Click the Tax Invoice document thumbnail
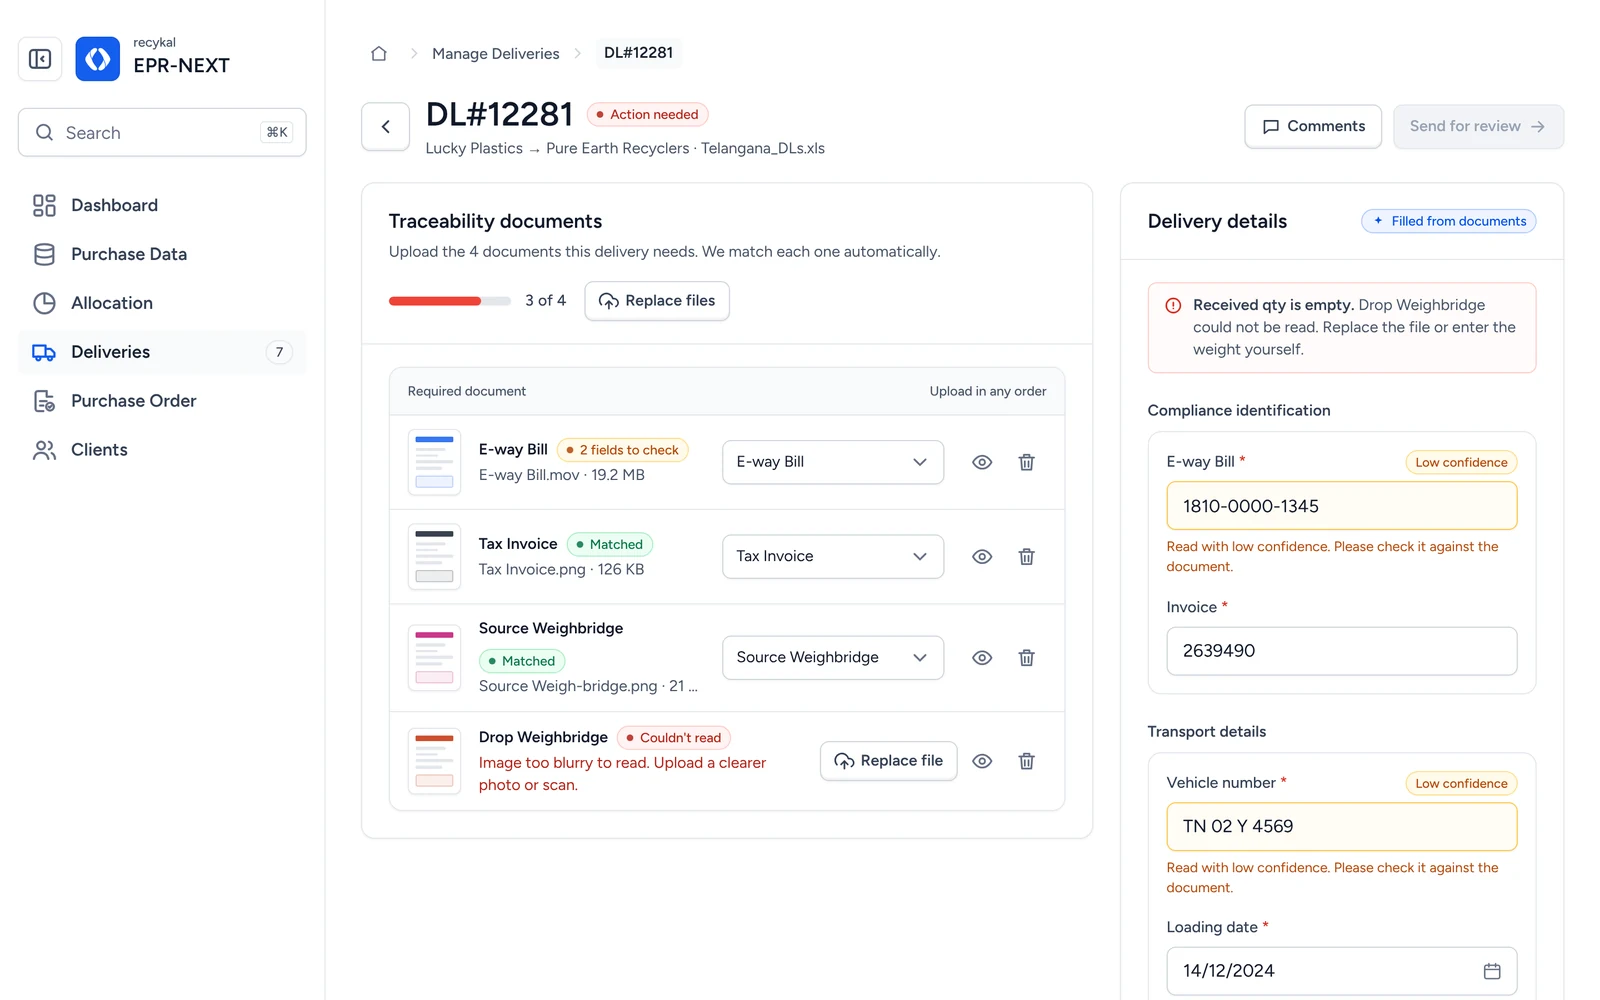The height and width of the screenshot is (1000, 1600). tap(434, 557)
